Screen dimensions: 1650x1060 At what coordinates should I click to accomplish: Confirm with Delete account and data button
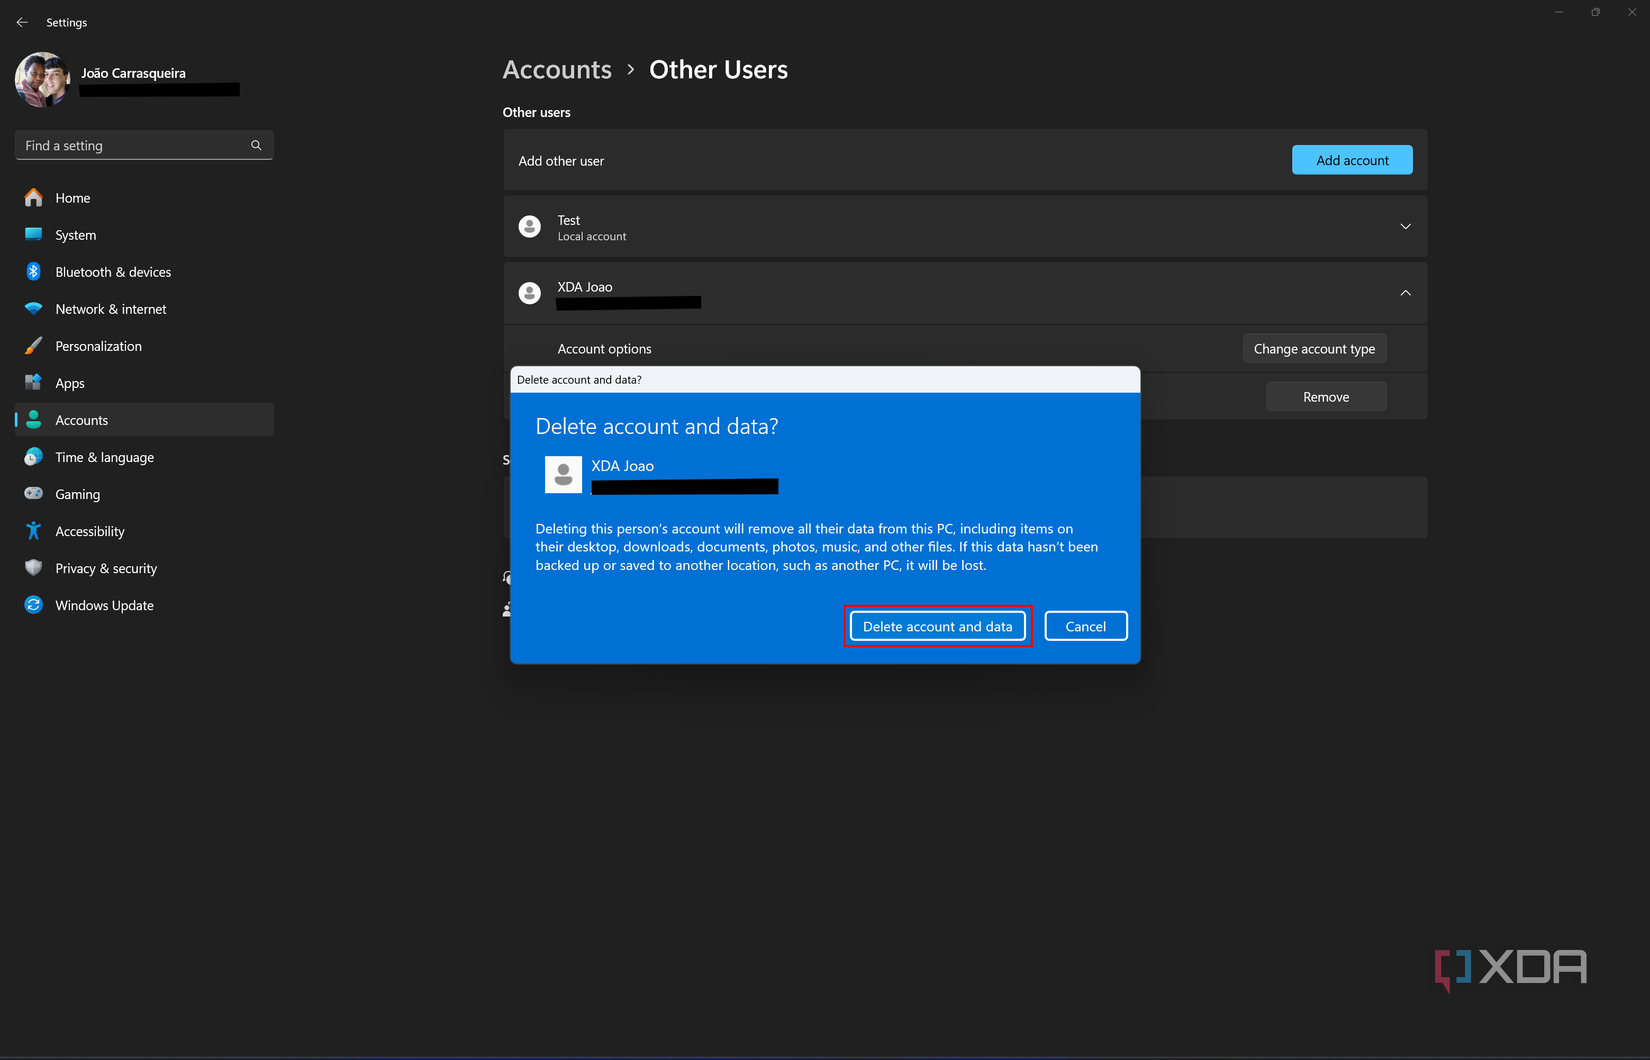click(937, 626)
